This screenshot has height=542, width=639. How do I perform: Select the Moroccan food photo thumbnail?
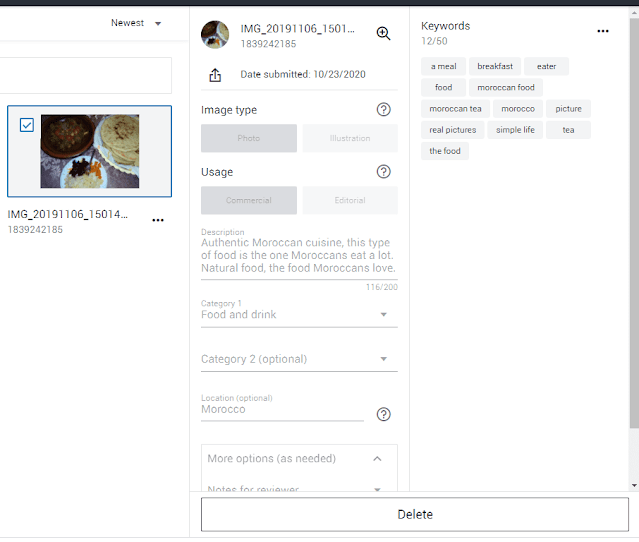click(90, 151)
